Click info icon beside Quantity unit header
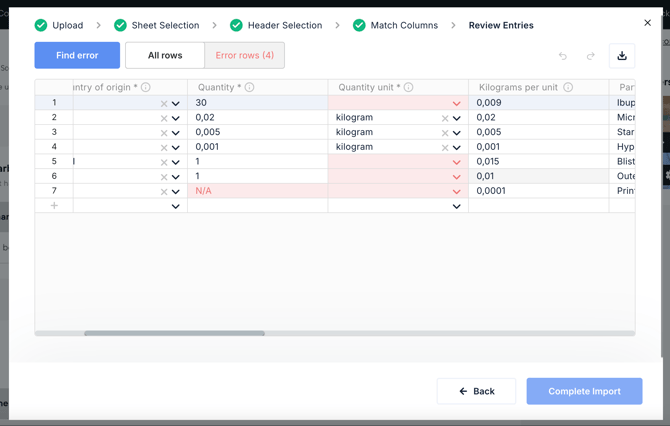 click(409, 88)
